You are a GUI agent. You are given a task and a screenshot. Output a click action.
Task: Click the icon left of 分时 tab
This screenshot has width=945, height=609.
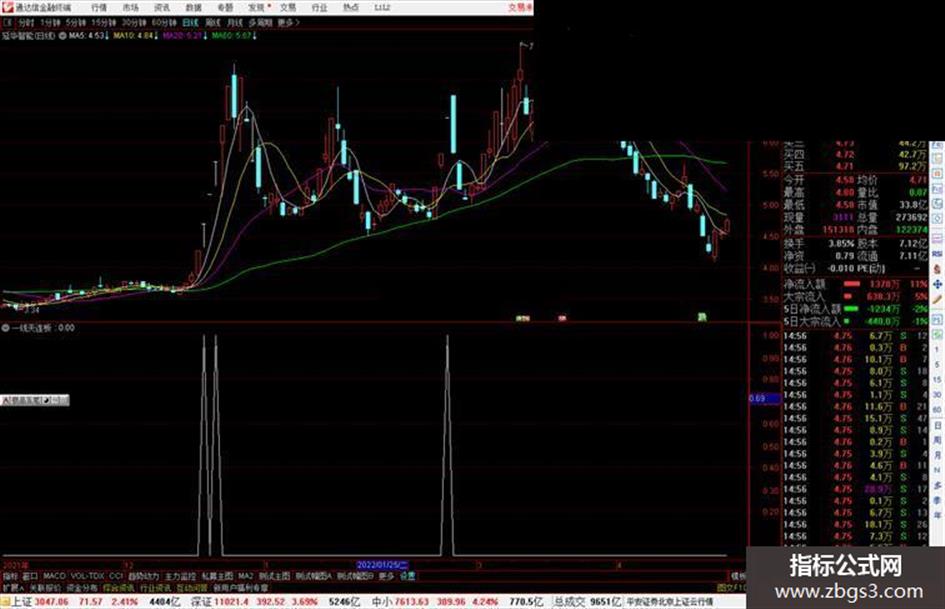pyautogui.click(x=8, y=22)
